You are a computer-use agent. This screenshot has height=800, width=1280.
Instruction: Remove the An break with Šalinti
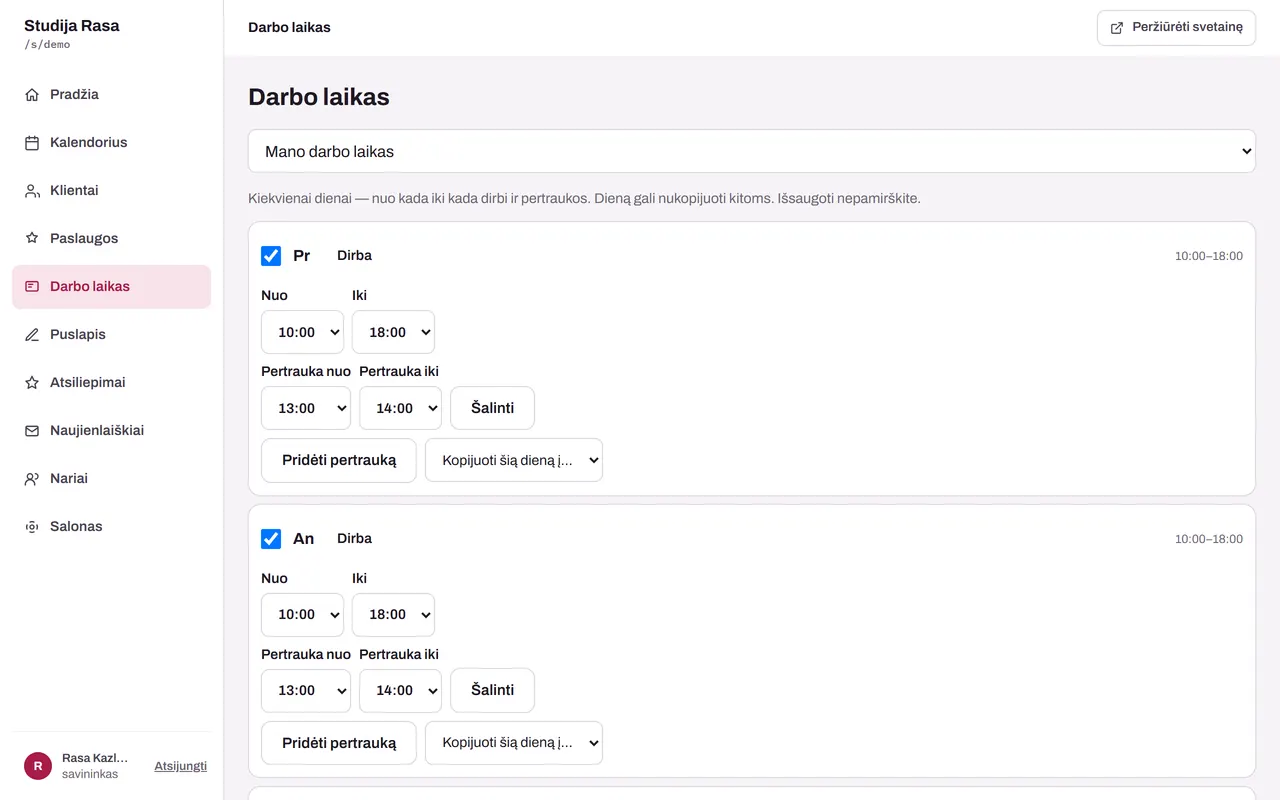coord(492,691)
